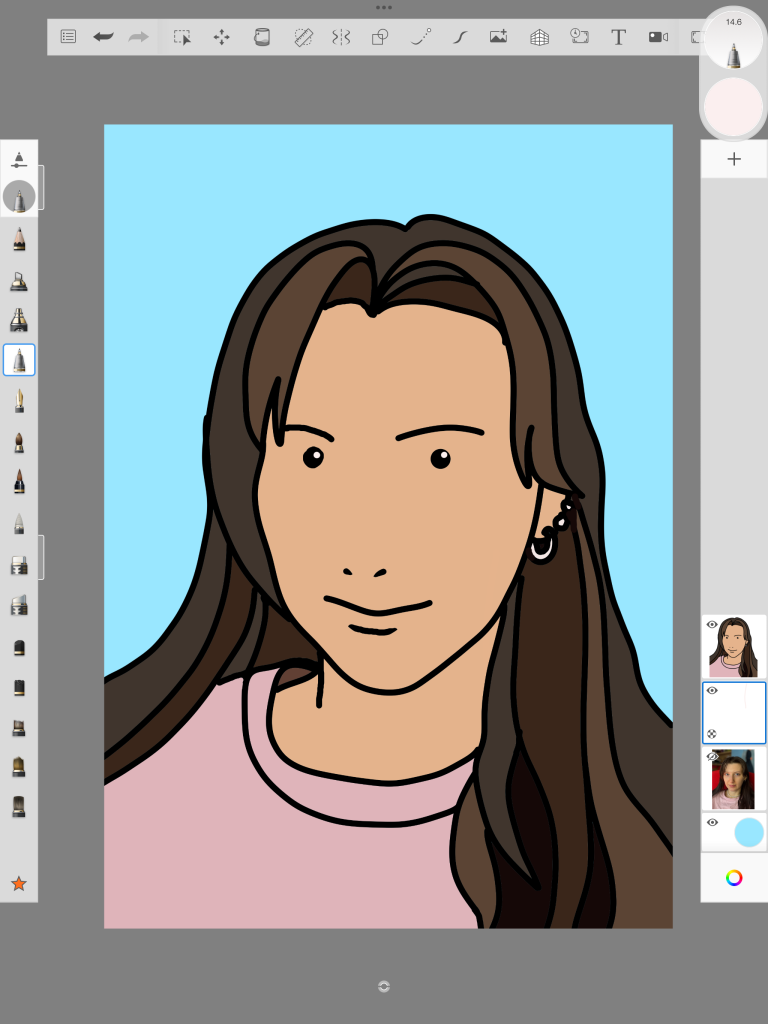Open the Ruler guides tool
Screen dimensions: 768x1024
click(x=303, y=37)
